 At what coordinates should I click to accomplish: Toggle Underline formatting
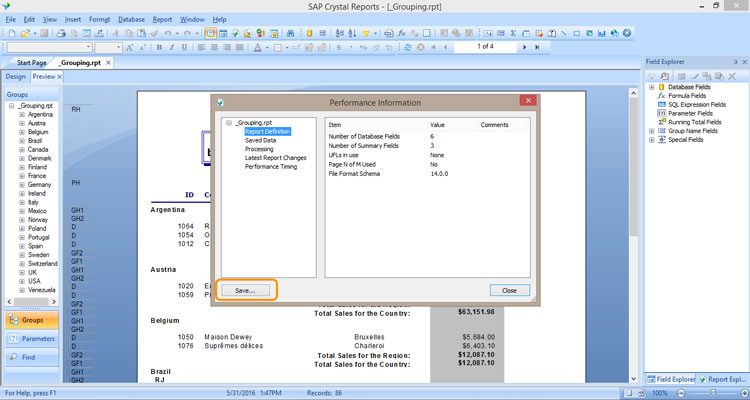click(184, 47)
